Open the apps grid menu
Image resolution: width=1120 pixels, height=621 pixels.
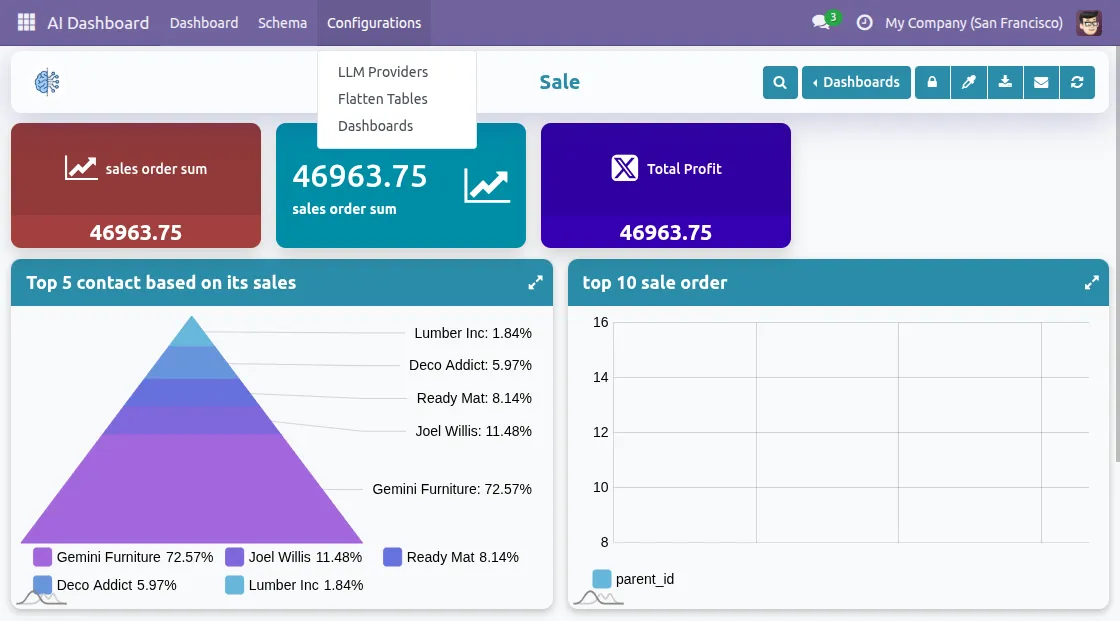pyautogui.click(x=26, y=22)
